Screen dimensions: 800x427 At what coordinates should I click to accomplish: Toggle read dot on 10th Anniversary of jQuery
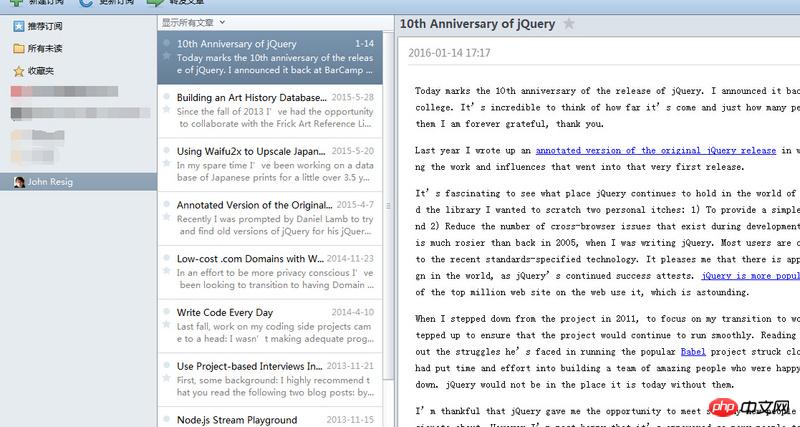[x=166, y=43]
